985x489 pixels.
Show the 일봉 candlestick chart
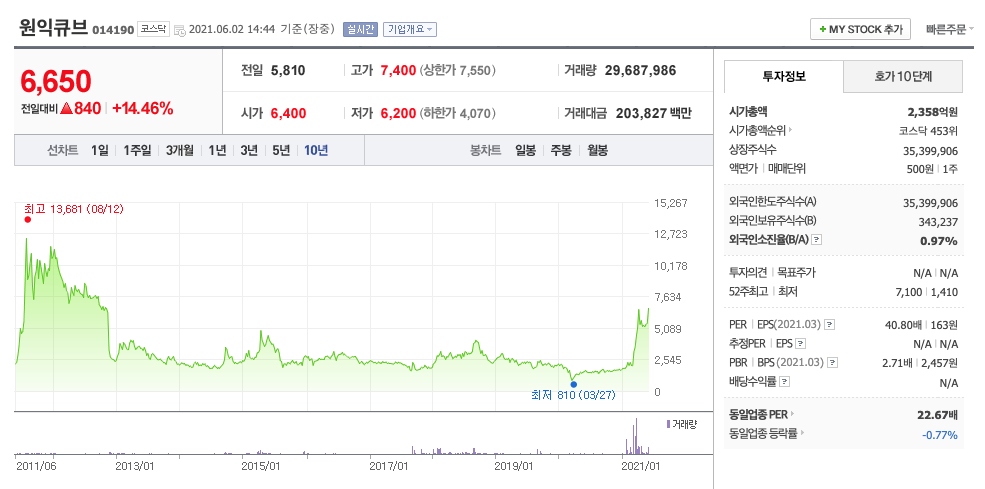(526, 151)
